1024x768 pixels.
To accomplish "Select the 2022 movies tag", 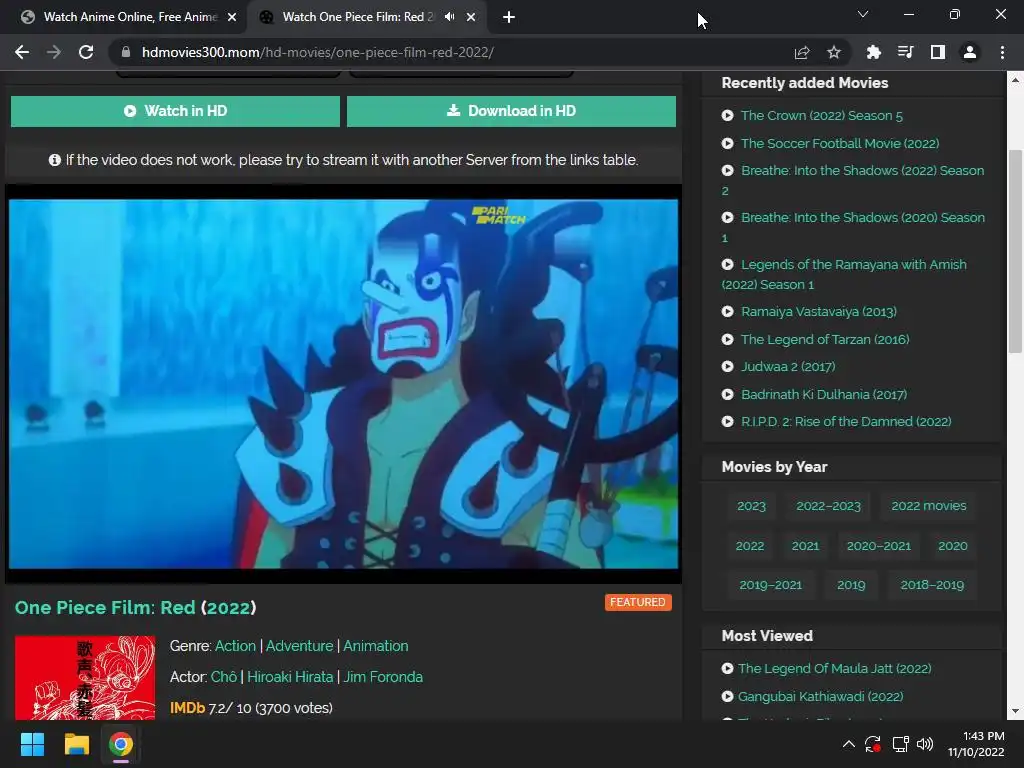I will click(x=929, y=506).
